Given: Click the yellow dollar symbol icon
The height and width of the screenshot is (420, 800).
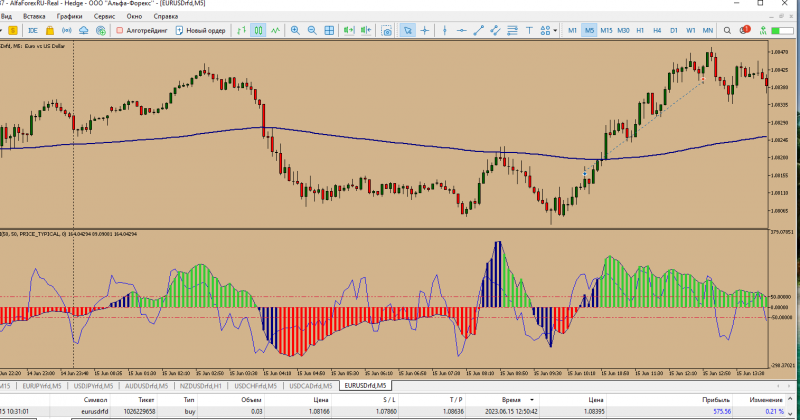Looking at the screenshot, I should 13,31.
